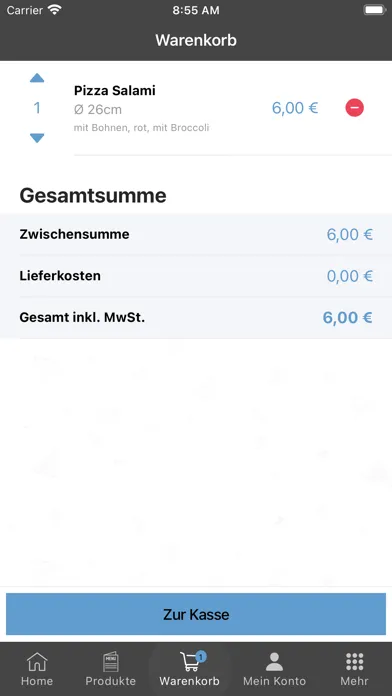This screenshot has height=696, width=392.
Task: Tap the person silhouette account icon
Action: [x=274, y=662]
